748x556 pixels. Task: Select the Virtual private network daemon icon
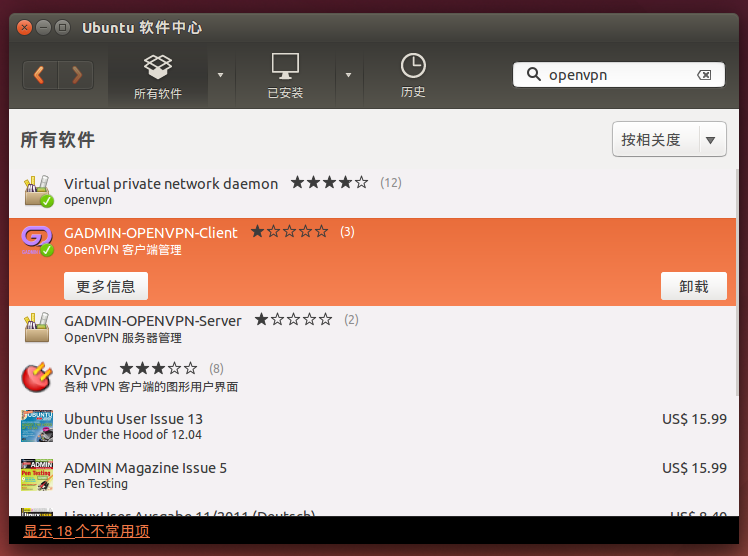pyautogui.click(x=37, y=190)
